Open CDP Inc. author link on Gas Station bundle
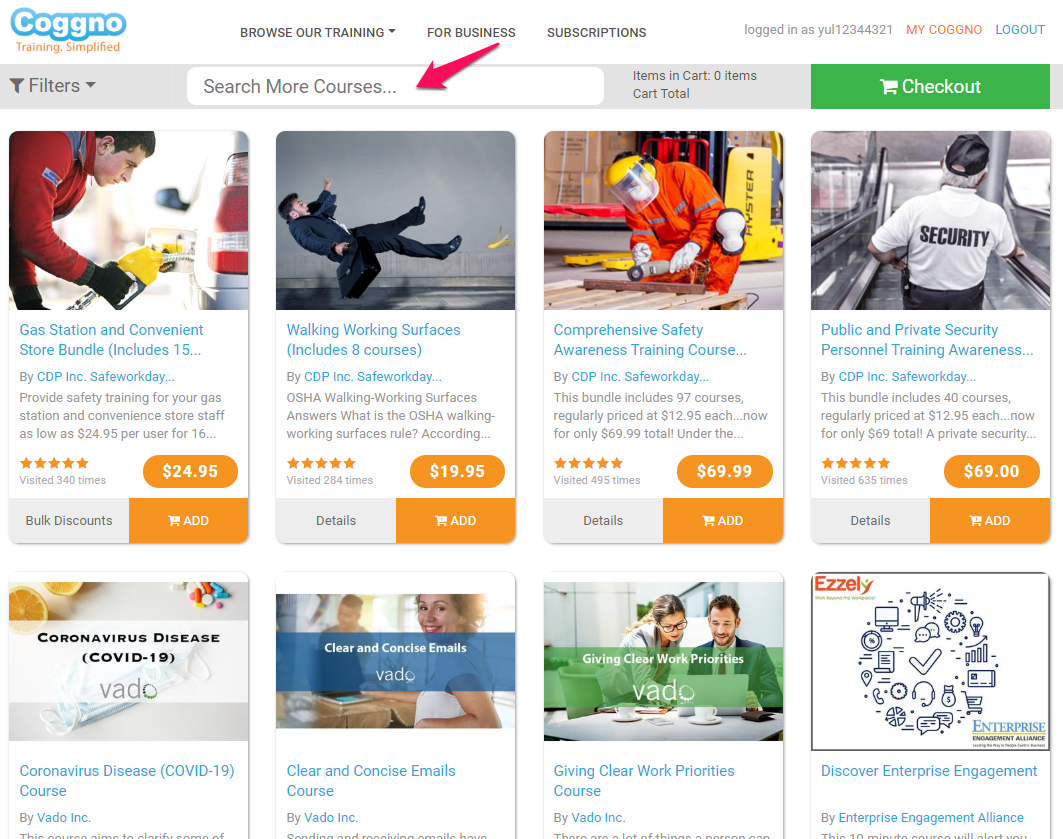This screenshot has width=1063, height=839. (106, 377)
